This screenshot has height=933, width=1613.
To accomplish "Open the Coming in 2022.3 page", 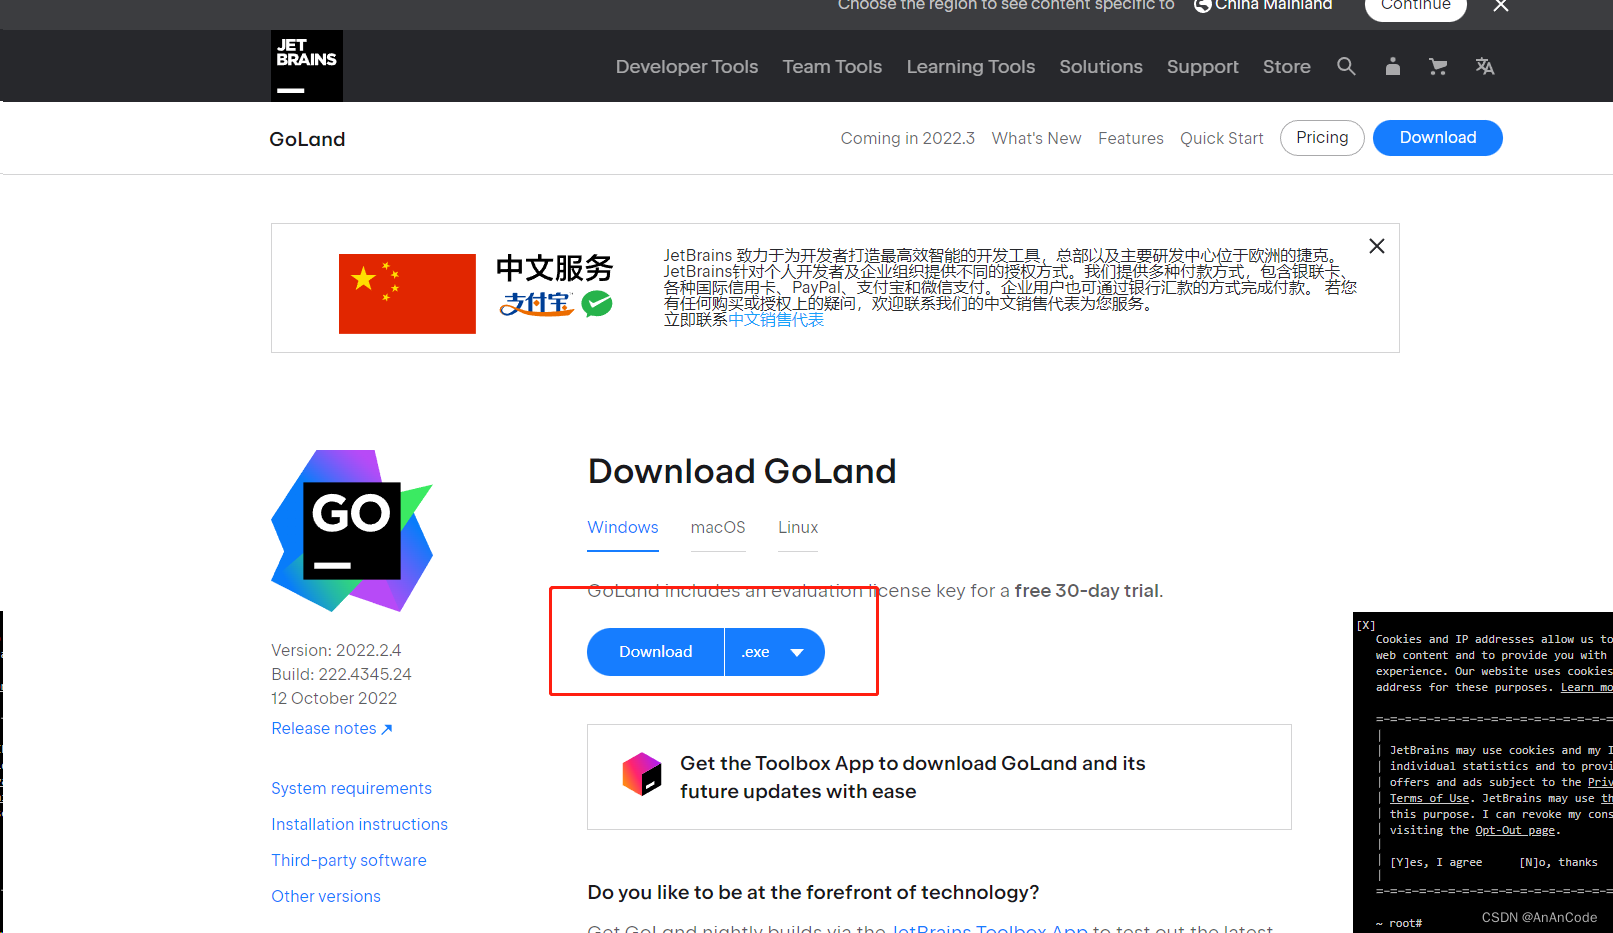I will pyautogui.click(x=908, y=138).
